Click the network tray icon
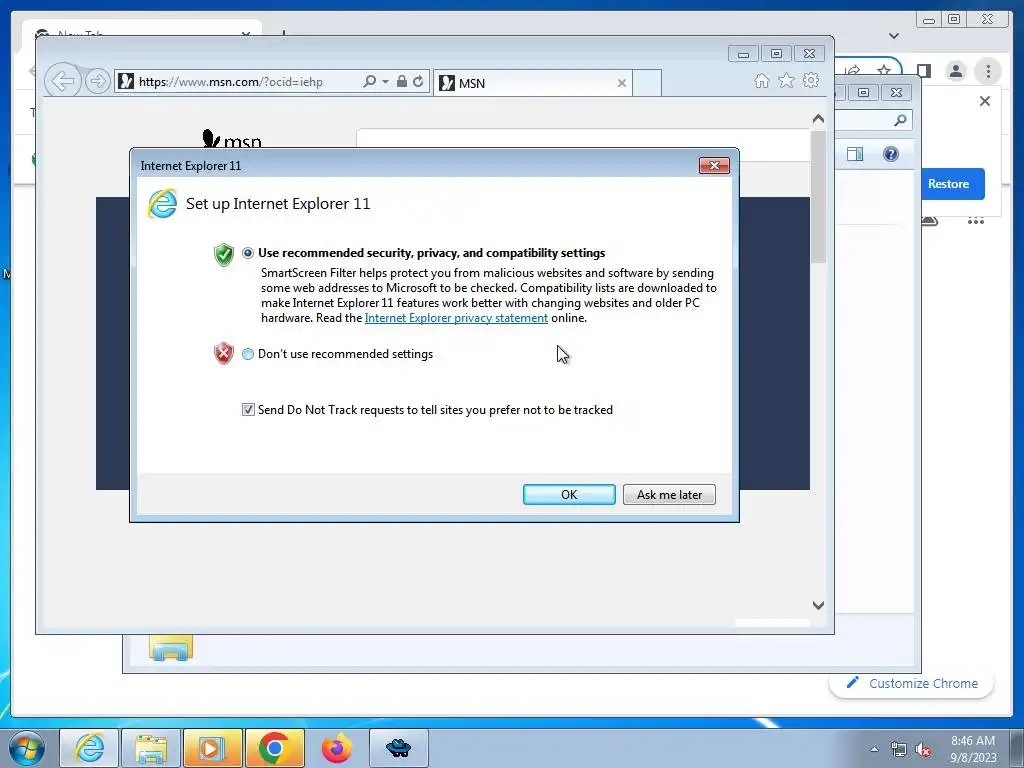 899,749
